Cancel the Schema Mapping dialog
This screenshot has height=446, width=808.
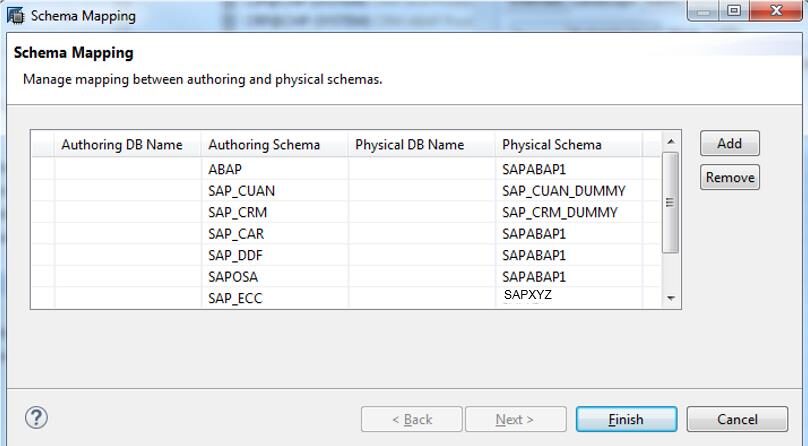click(736, 419)
